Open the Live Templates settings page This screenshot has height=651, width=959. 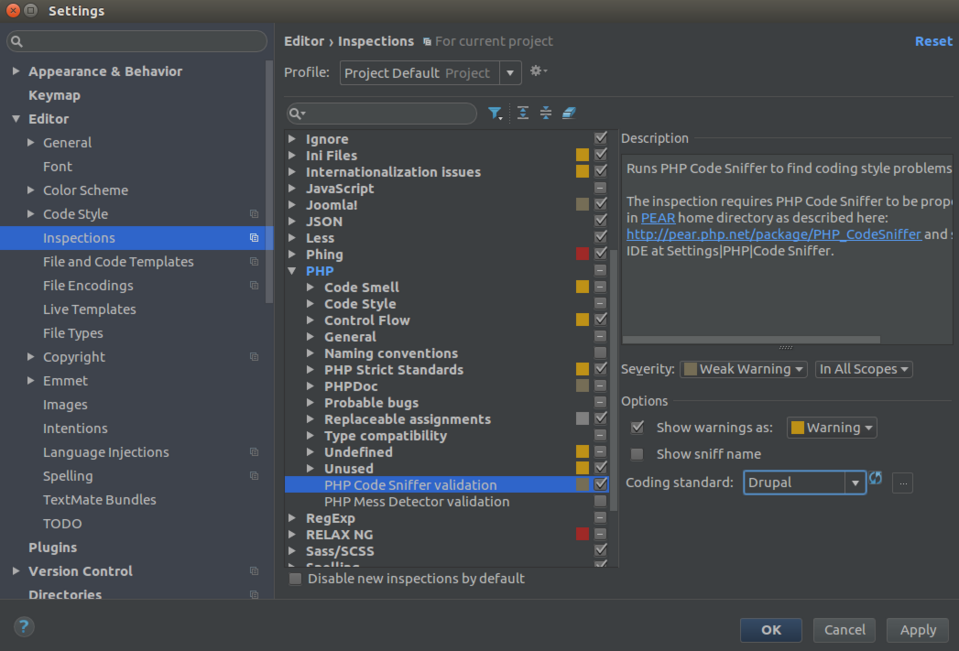[x=89, y=309]
